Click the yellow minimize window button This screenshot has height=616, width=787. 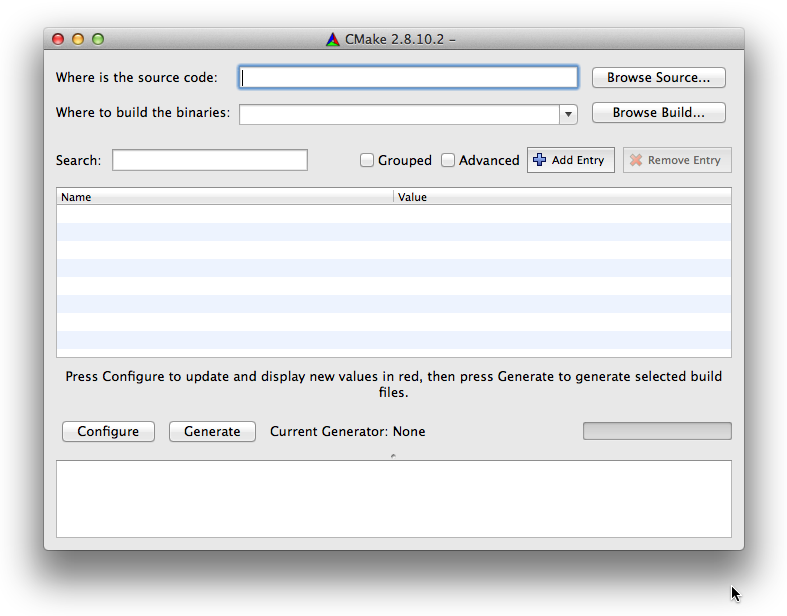tap(78, 40)
